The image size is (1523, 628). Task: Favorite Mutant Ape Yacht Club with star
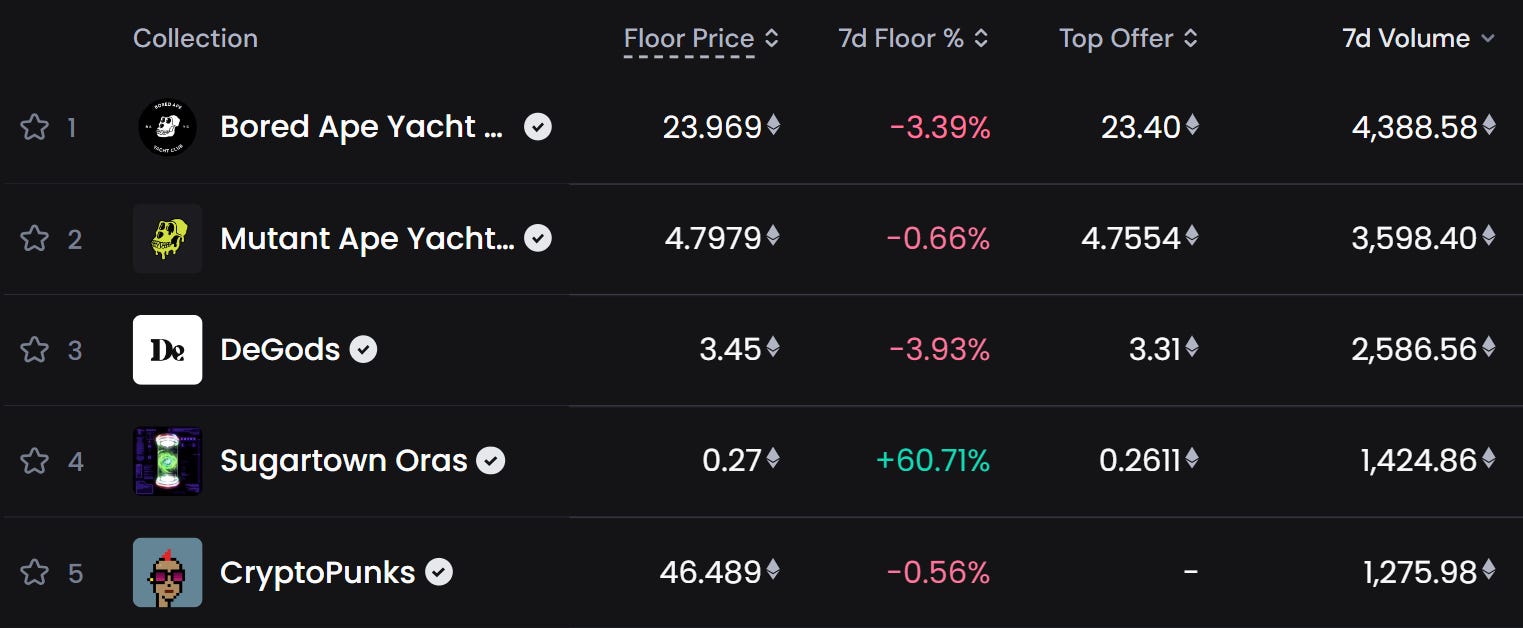(34, 238)
